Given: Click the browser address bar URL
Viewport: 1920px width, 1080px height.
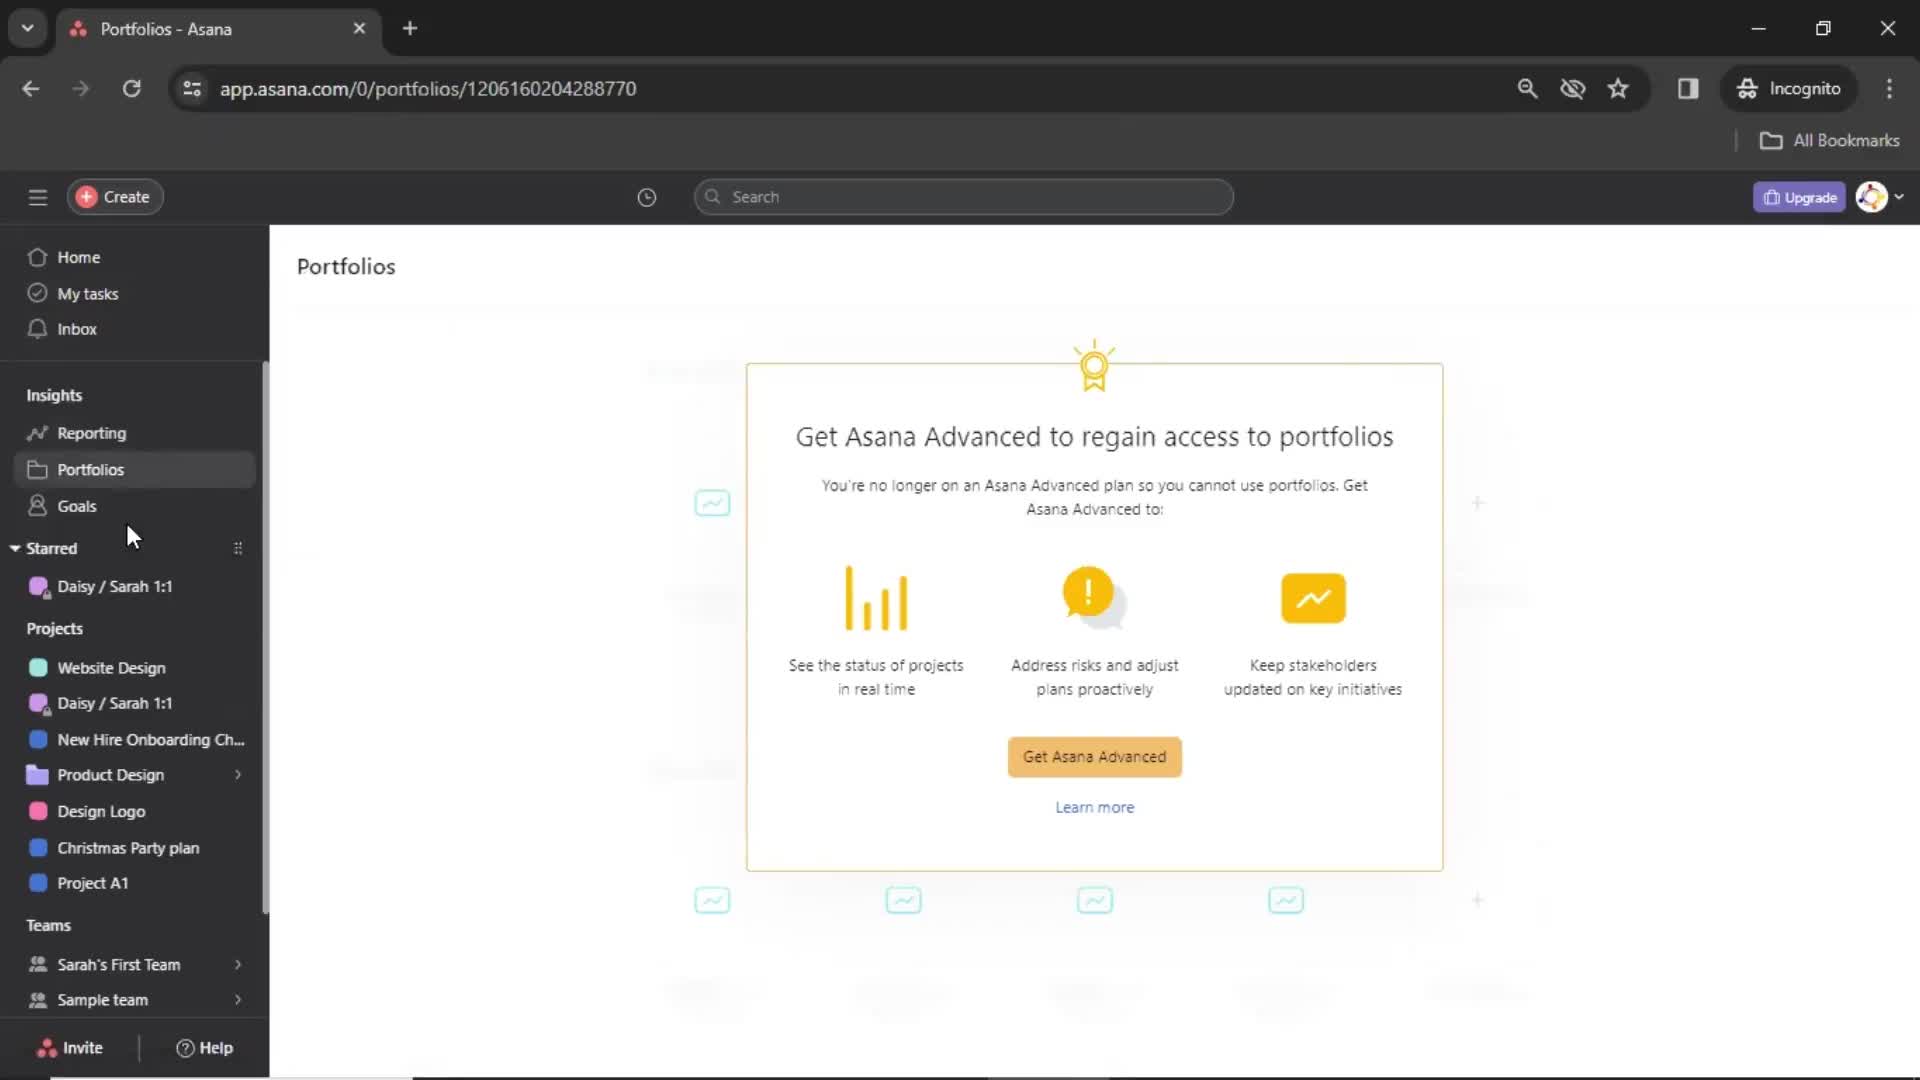Looking at the screenshot, I should pyautogui.click(x=429, y=88).
